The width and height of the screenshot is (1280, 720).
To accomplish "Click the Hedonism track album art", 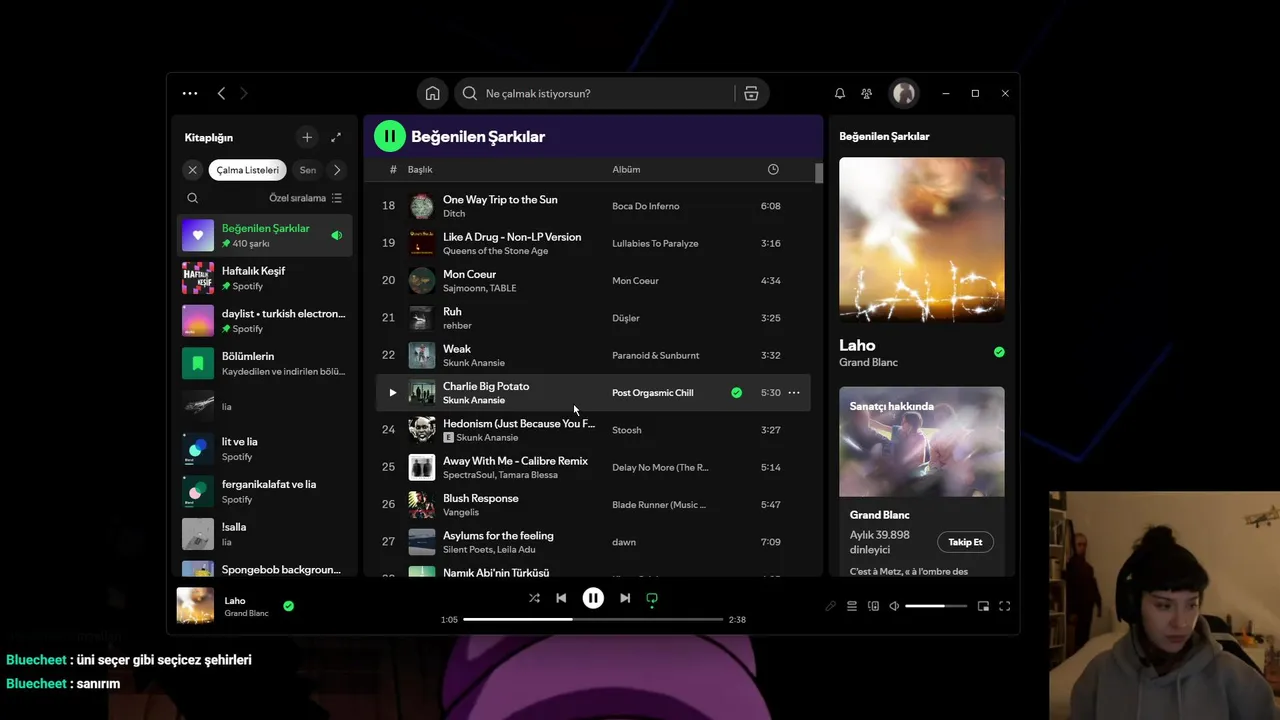I will tap(422, 430).
